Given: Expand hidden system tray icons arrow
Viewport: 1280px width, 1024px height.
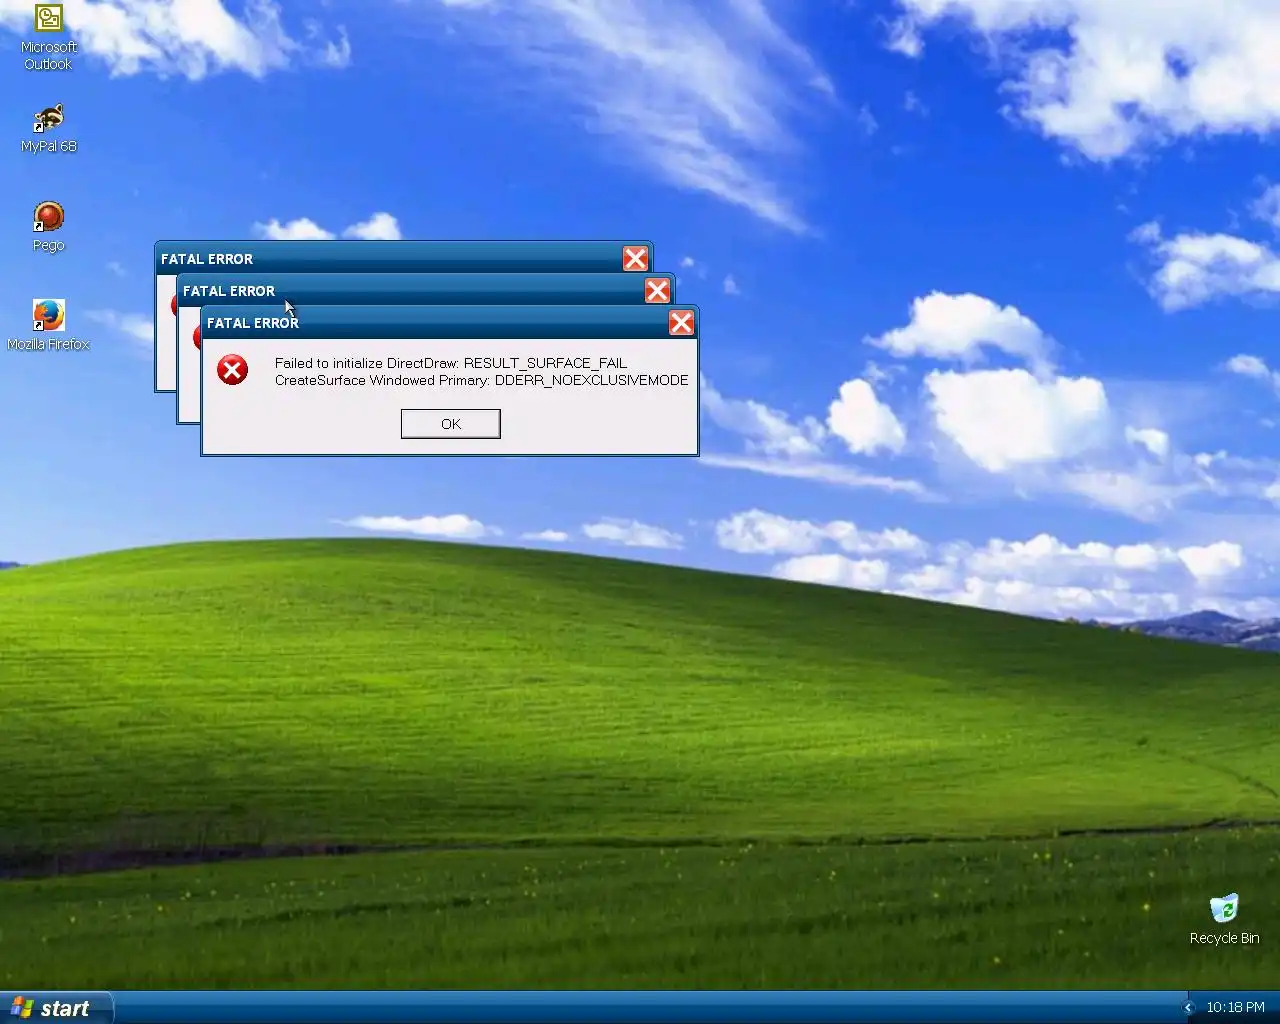Looking at the screenshot, I should pyautogui.click(x=1188, y=1008).
